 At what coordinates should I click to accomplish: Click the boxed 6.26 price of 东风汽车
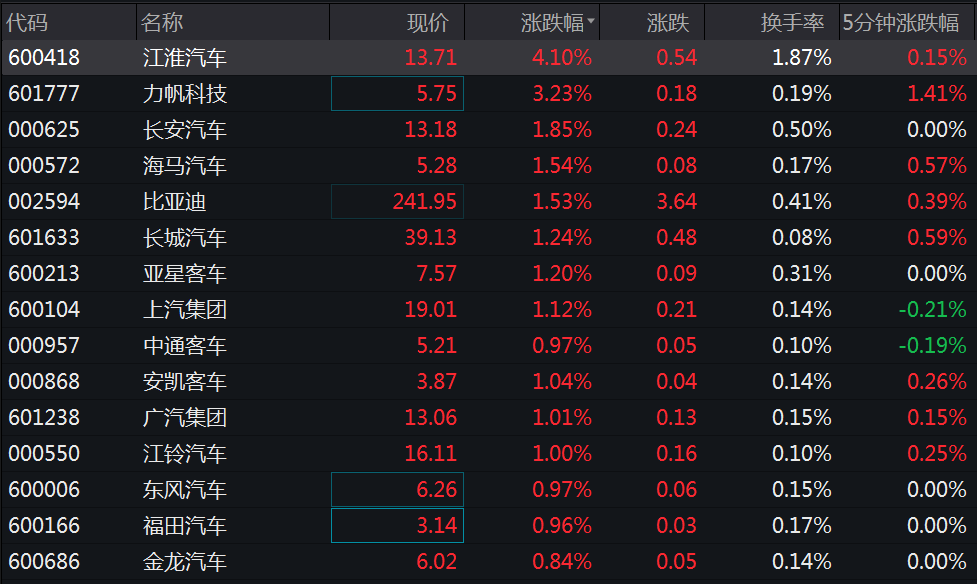[x=398, y=489]
